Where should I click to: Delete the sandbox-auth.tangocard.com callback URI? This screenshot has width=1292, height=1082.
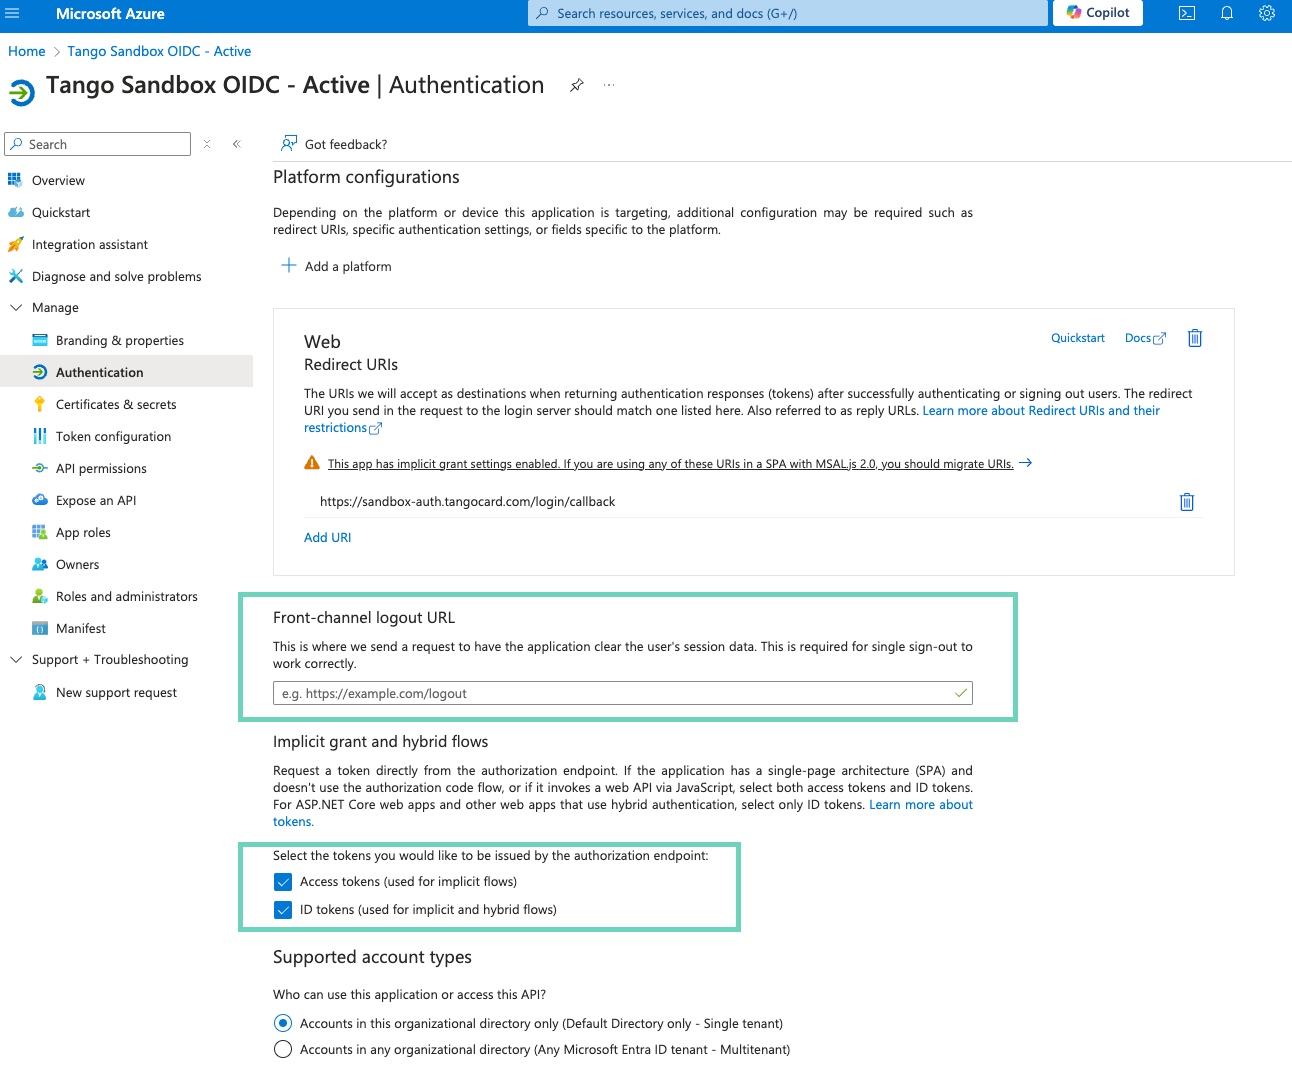coord(1186,502)
